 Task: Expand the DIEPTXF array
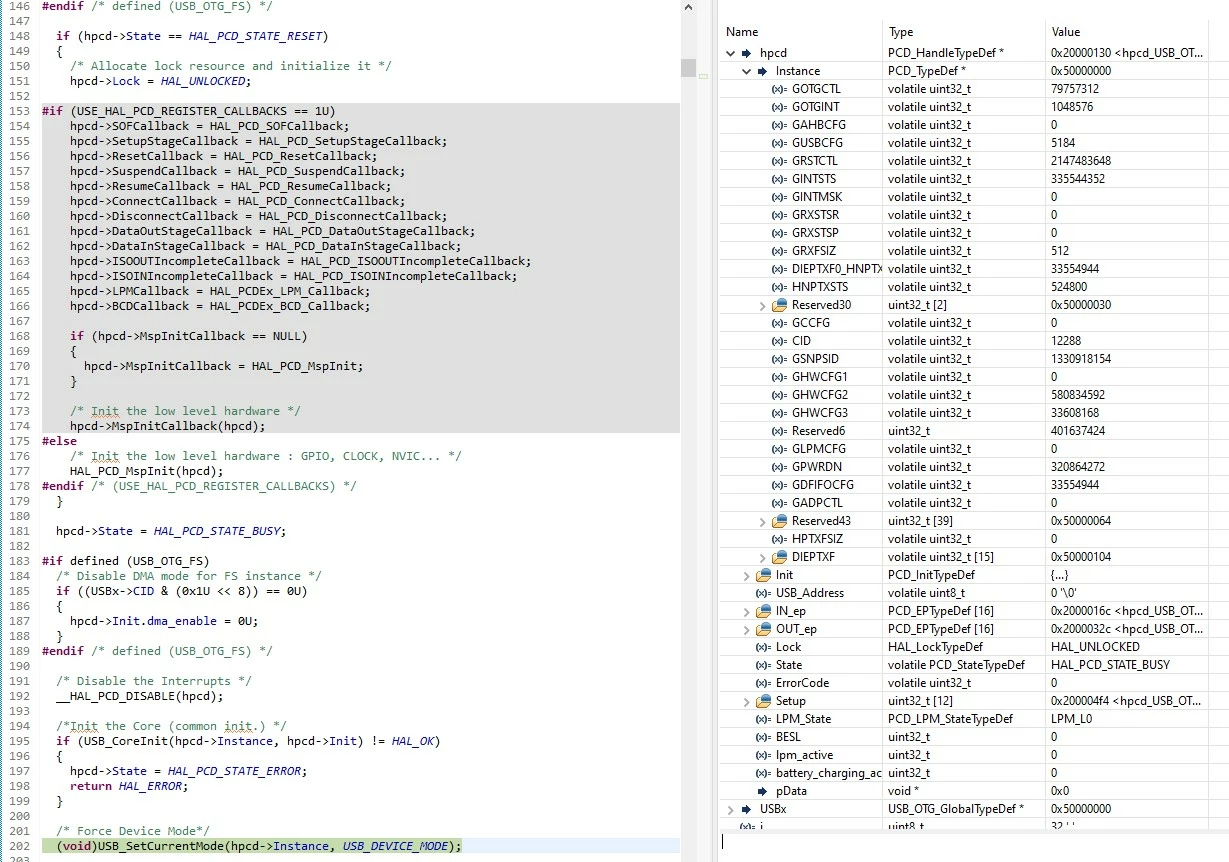(764, 557)
